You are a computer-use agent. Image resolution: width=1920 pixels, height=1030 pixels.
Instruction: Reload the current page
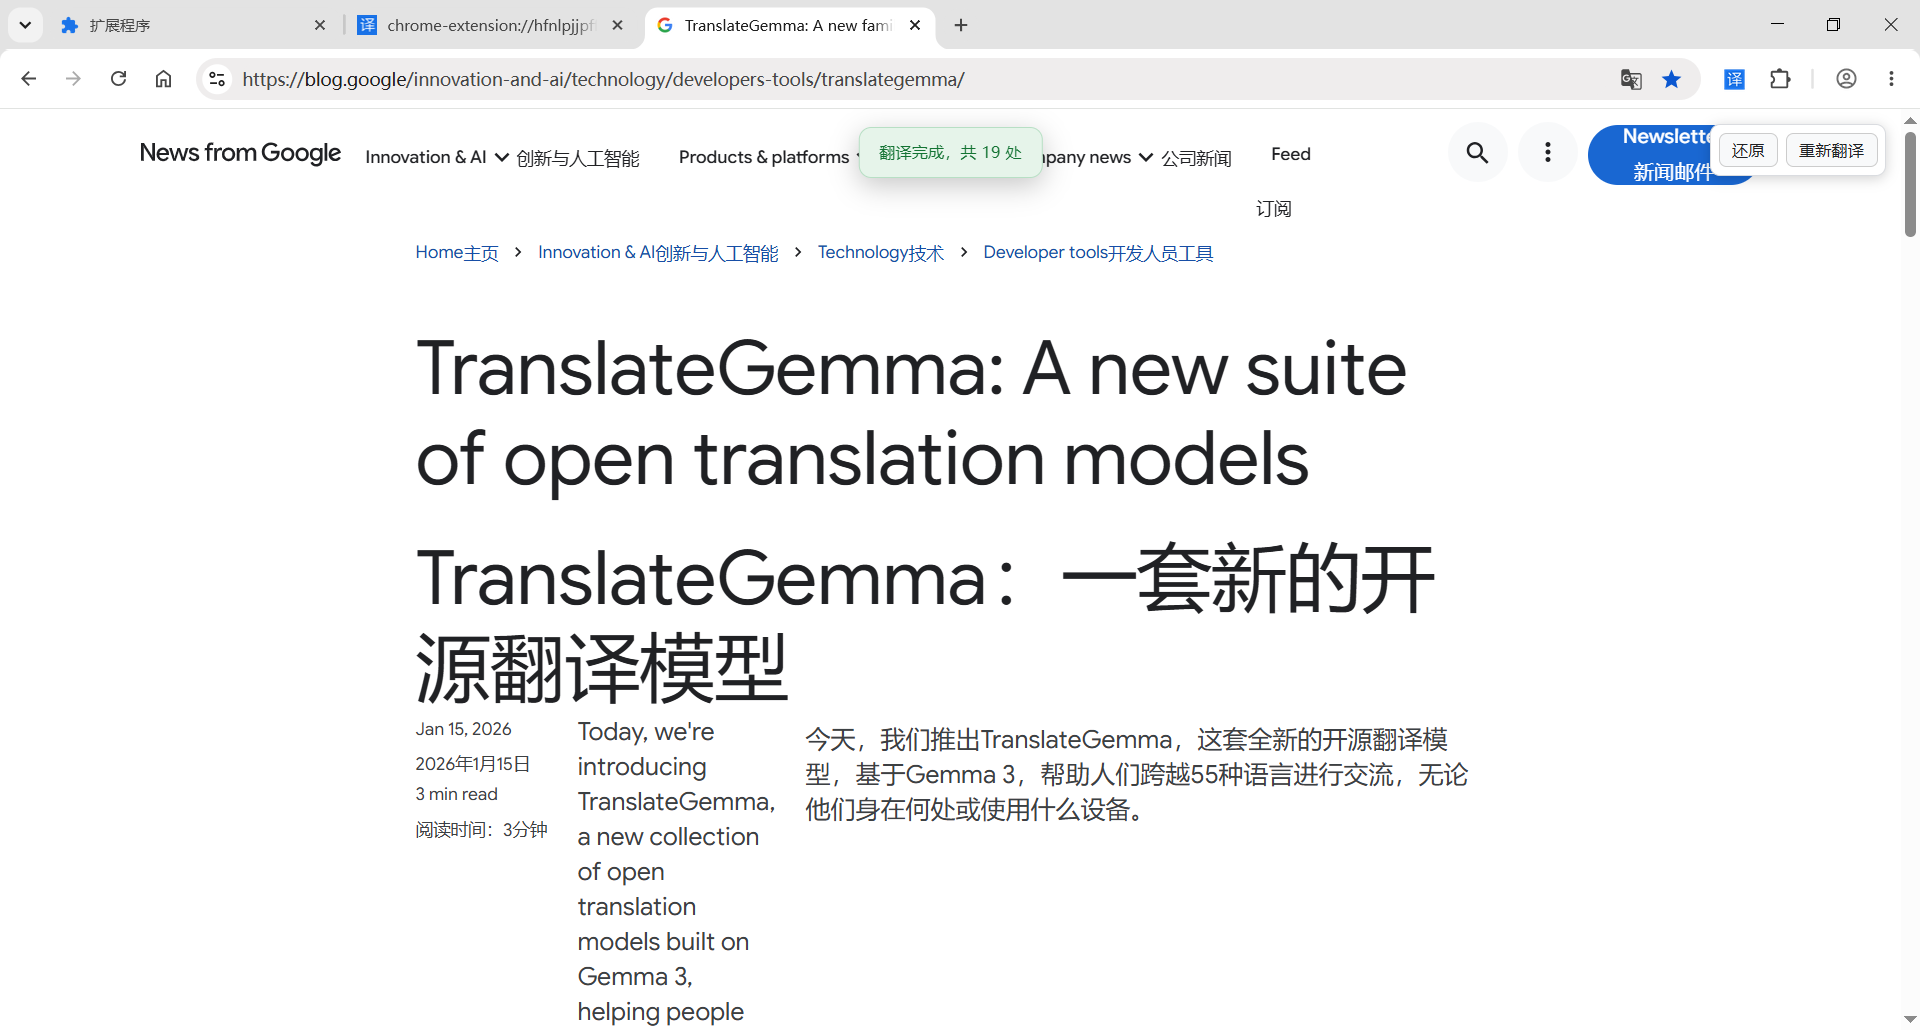click(x=118, y=79)
